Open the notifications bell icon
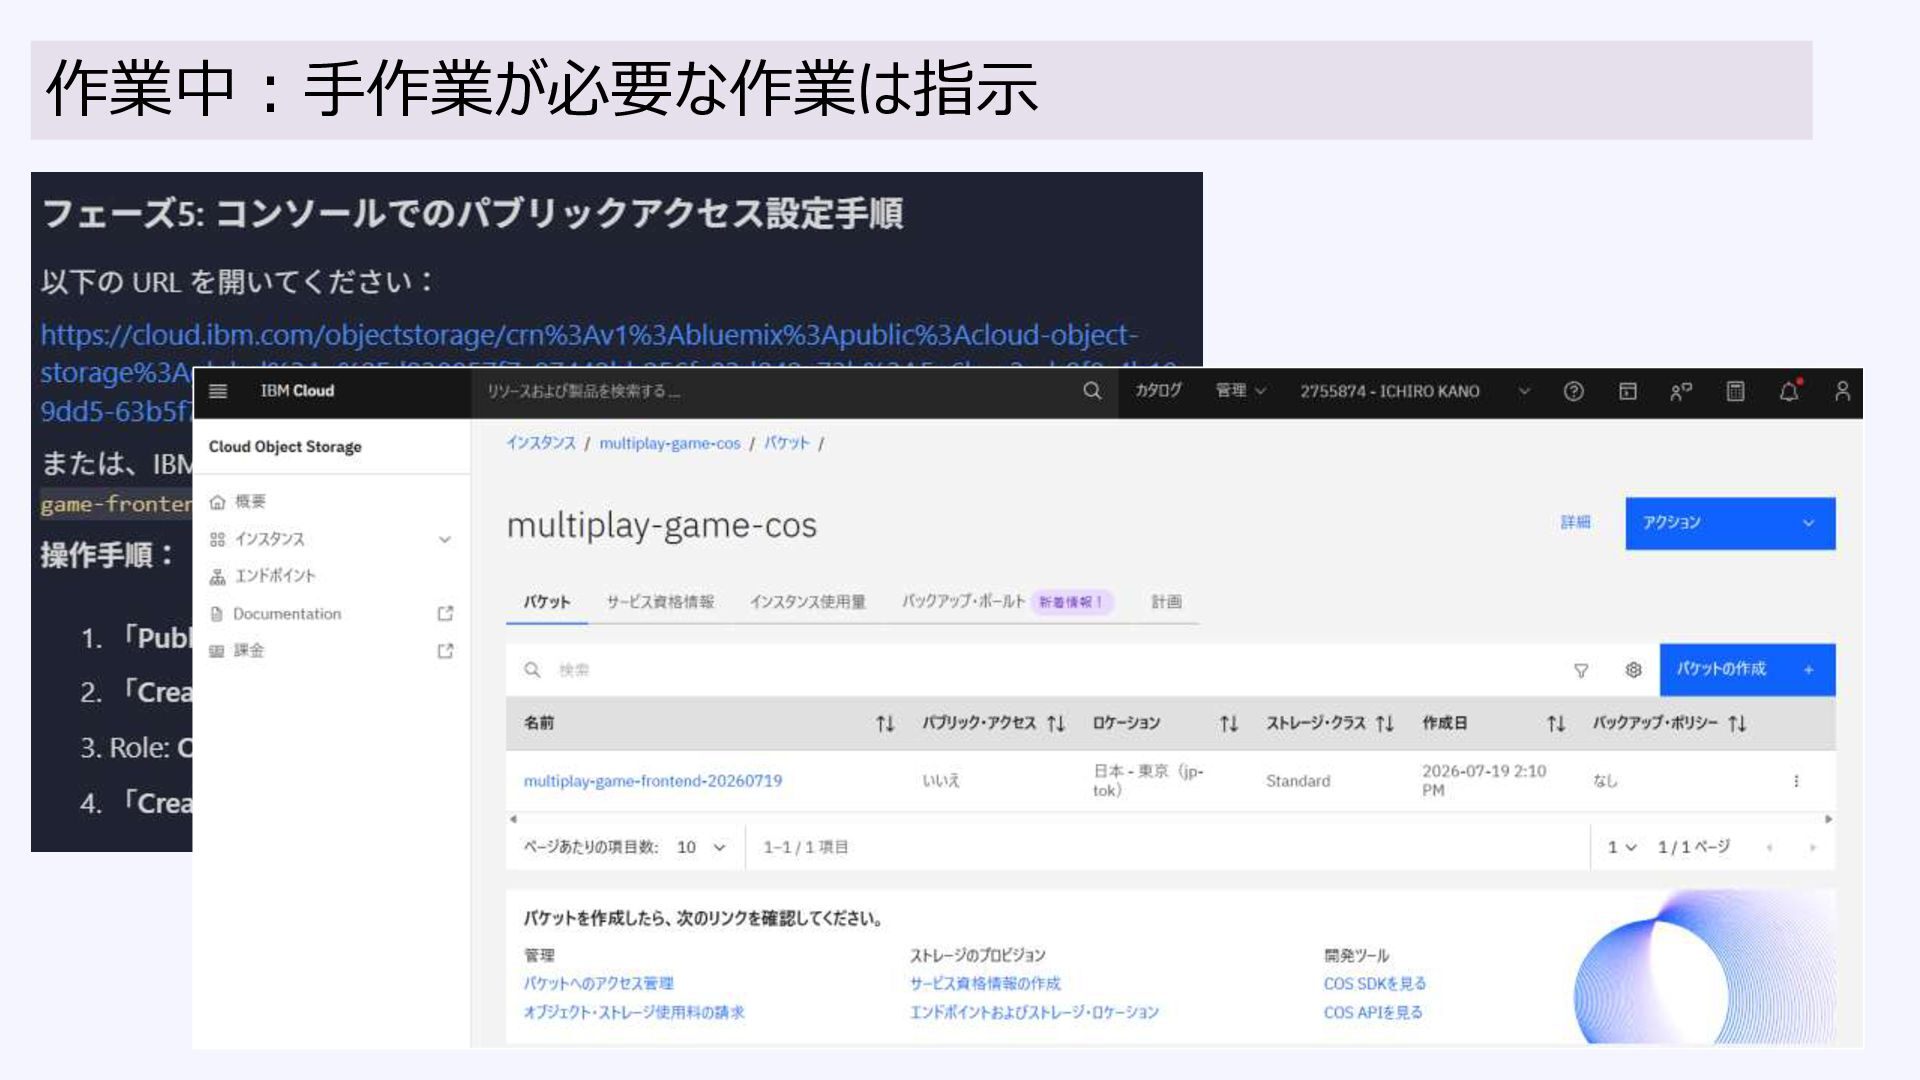Image resolution: width=1920 pixels, height=1080 pixels. pyautogui.click(x=1789, y=391)
